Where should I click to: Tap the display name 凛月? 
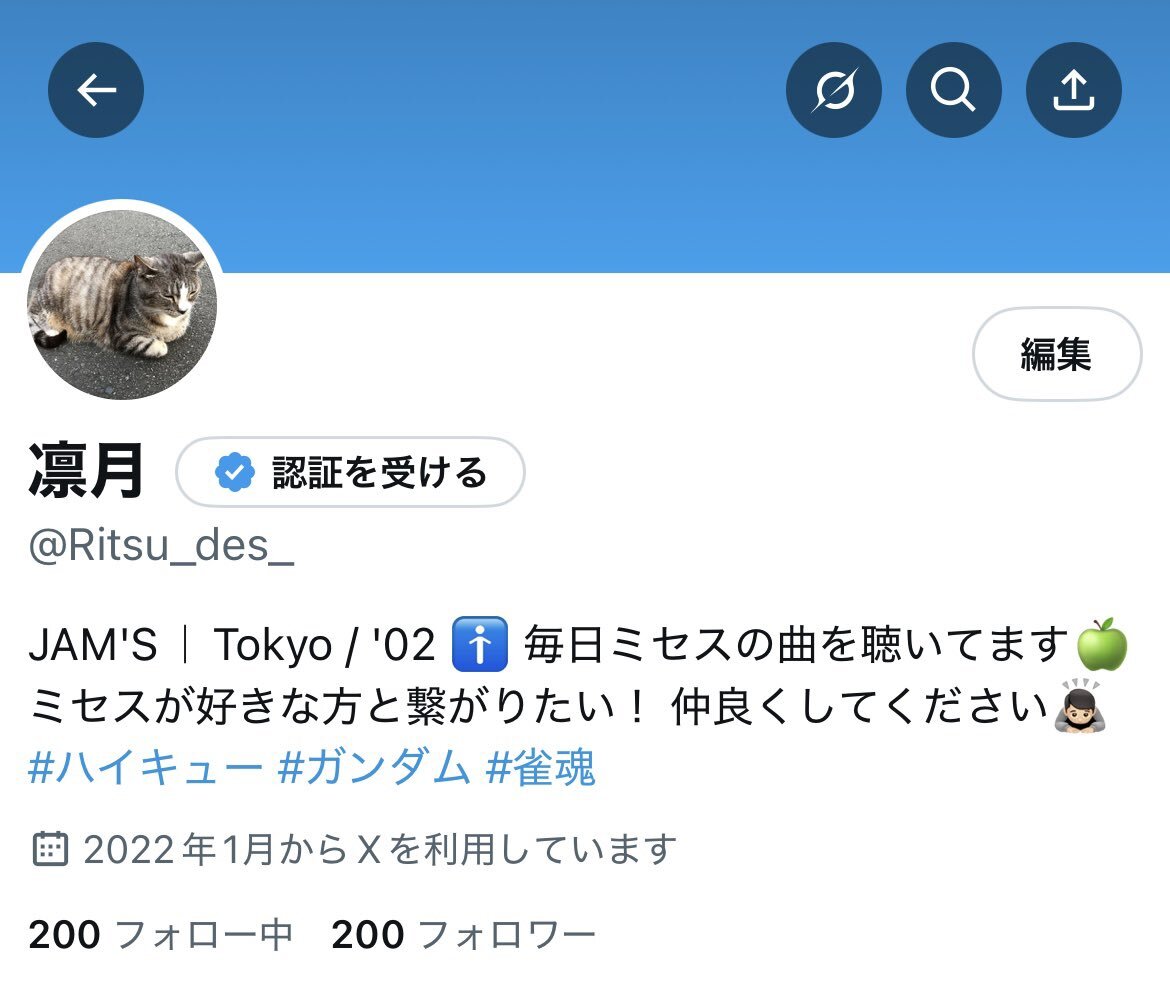[85, 472]
